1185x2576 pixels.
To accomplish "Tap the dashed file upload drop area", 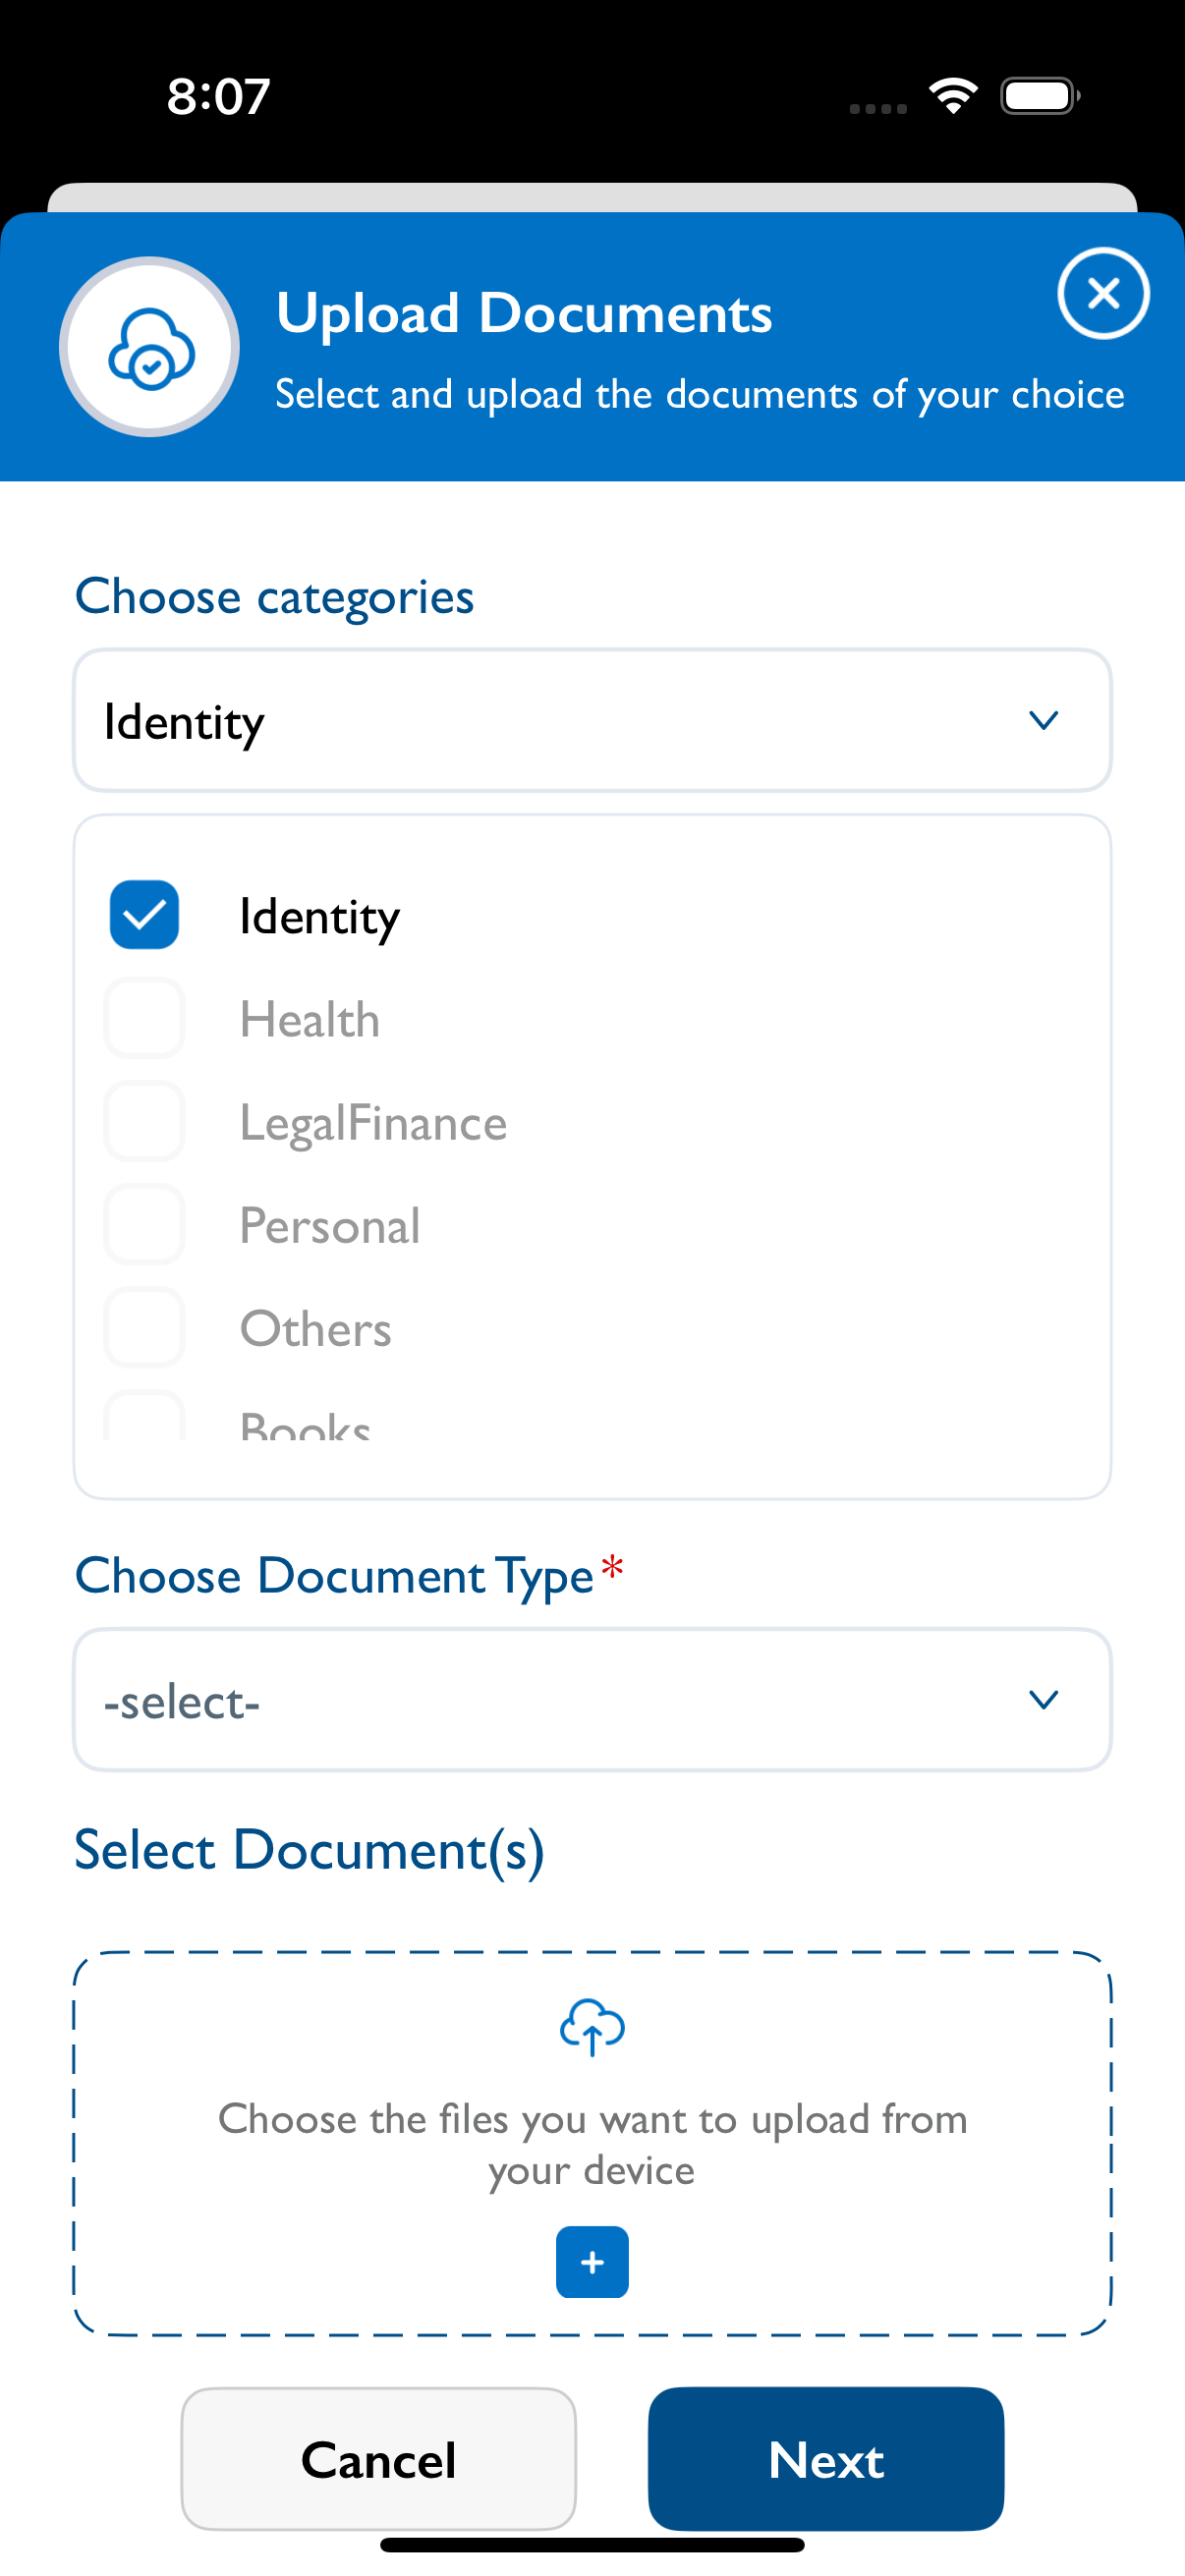I will [x=592, y=2143].
